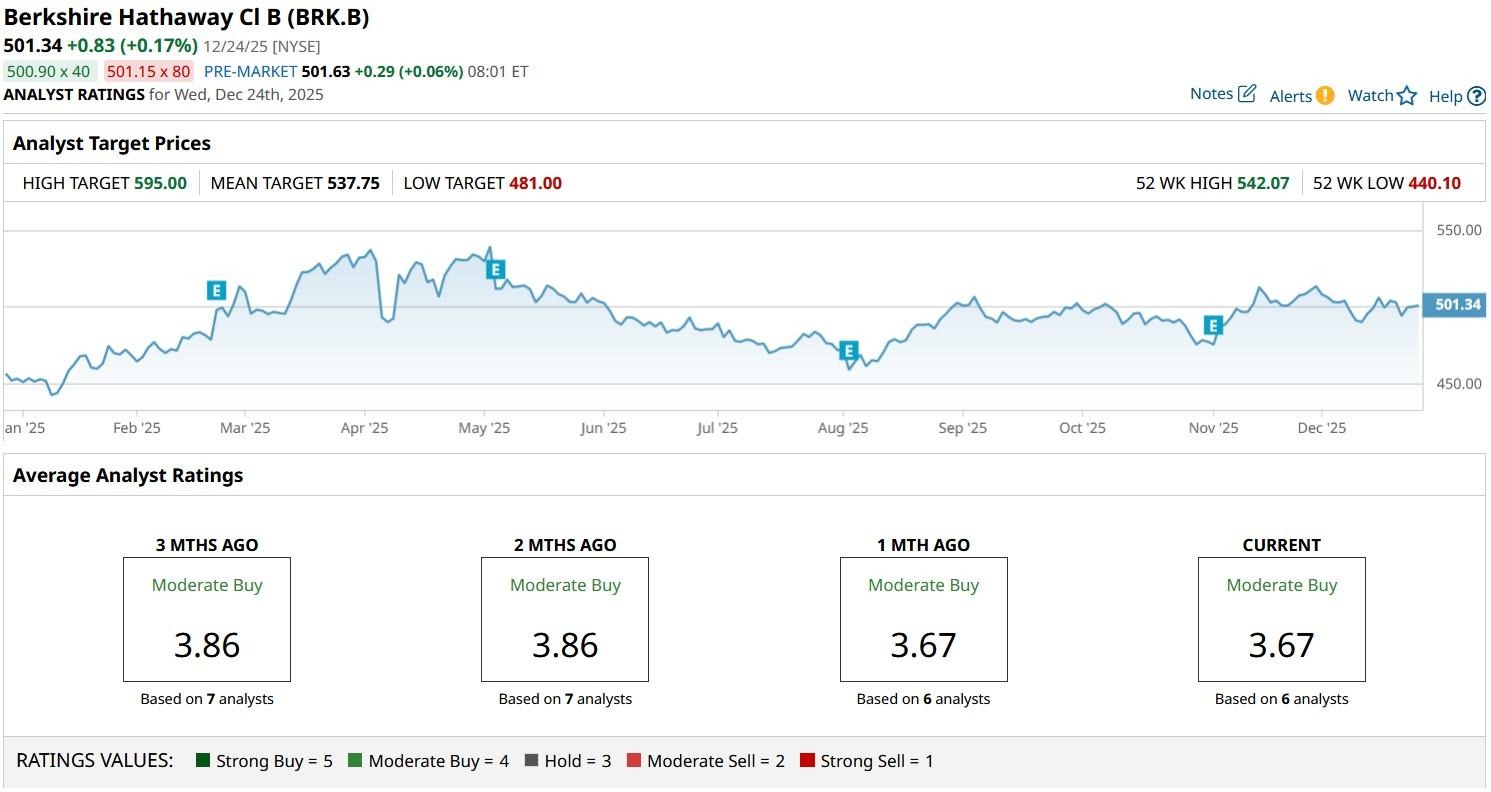This screenshot has height=792, width=1491.
Task: Click the Notes link
Action: 1211,94
